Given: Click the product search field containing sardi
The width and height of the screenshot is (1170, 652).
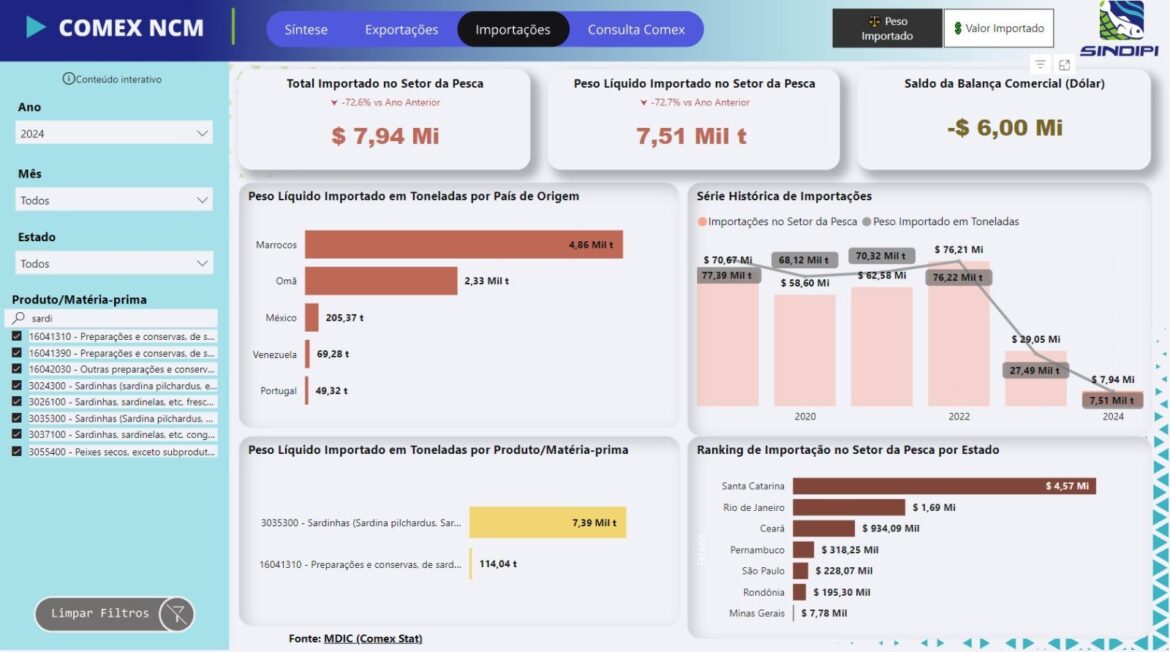Looking at the screenshot, I should (120, 318).
